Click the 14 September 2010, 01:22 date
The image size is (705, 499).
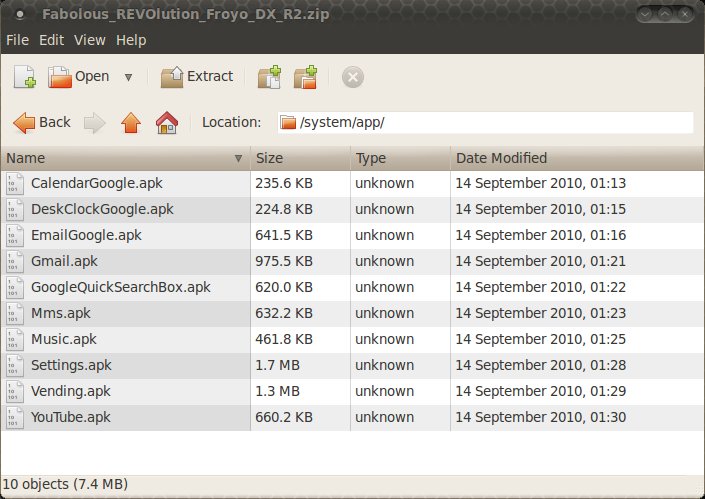pyautogui.click(x=540, y=287)
